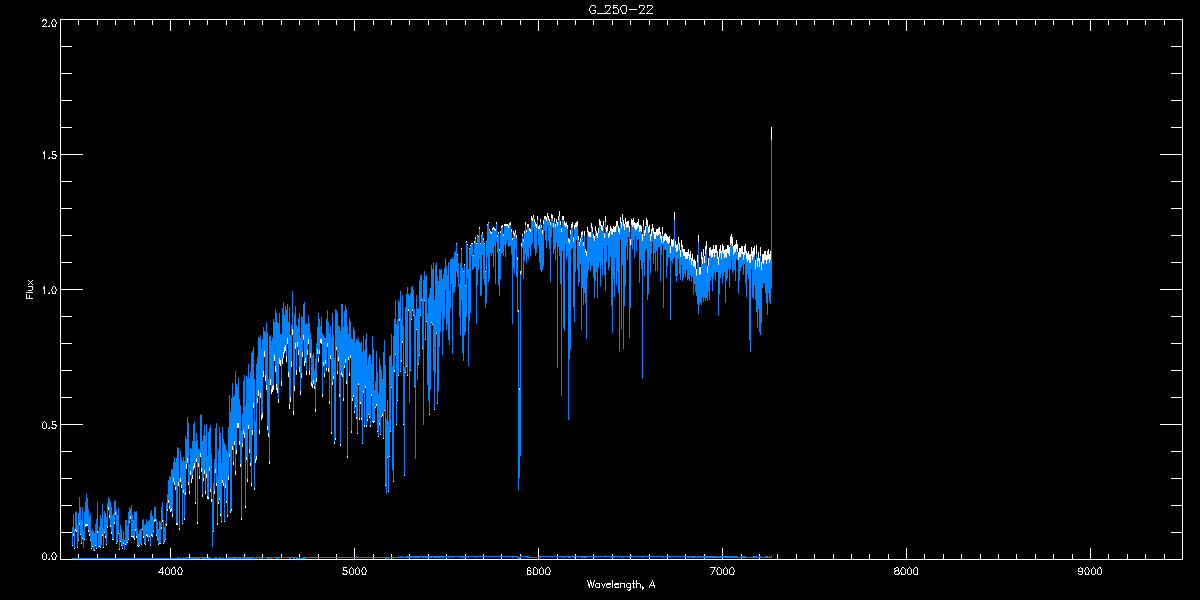Screen dimensions: 1200x600
Task: Click the Wavelength, A x-axis label
Action: [621, 584]
